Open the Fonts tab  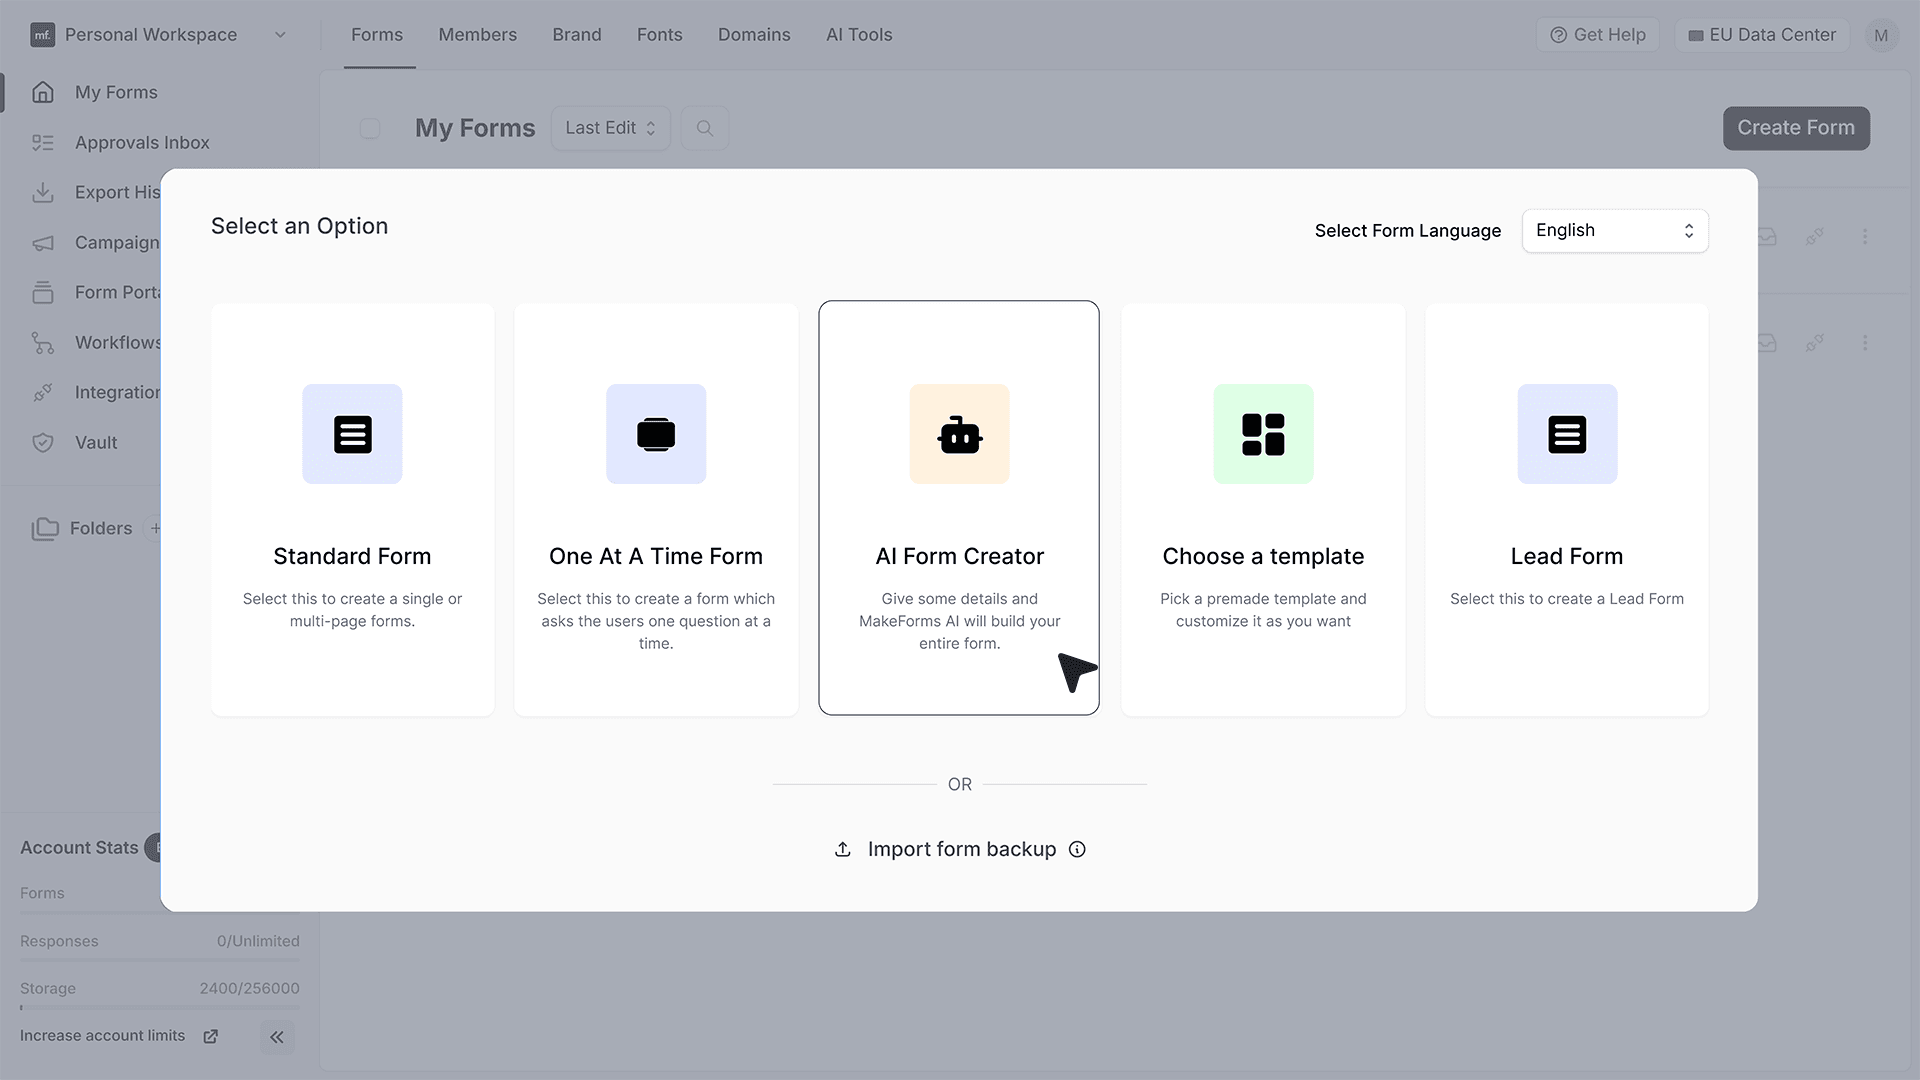(x=660, y=35)
